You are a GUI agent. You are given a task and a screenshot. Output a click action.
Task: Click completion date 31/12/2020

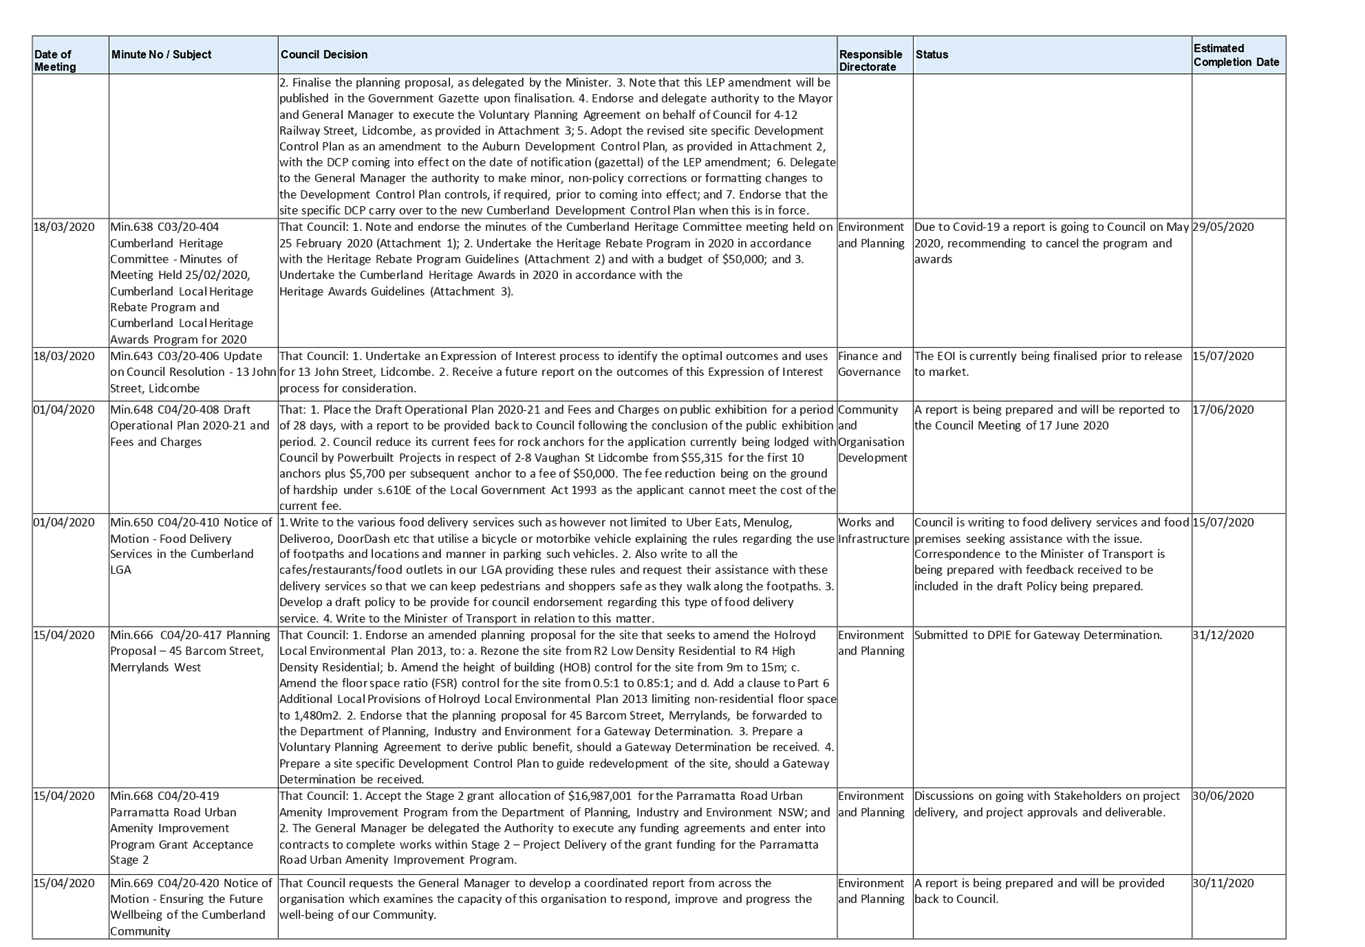tap(1223, 636)
